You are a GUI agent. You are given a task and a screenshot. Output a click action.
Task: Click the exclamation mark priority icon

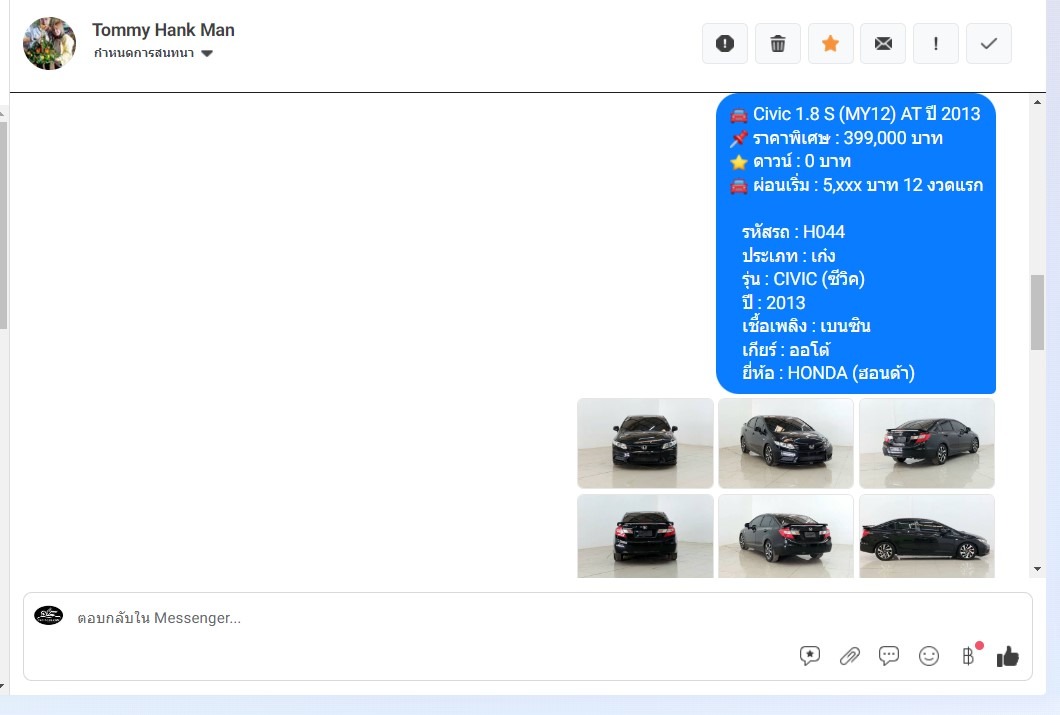point(936,43)
